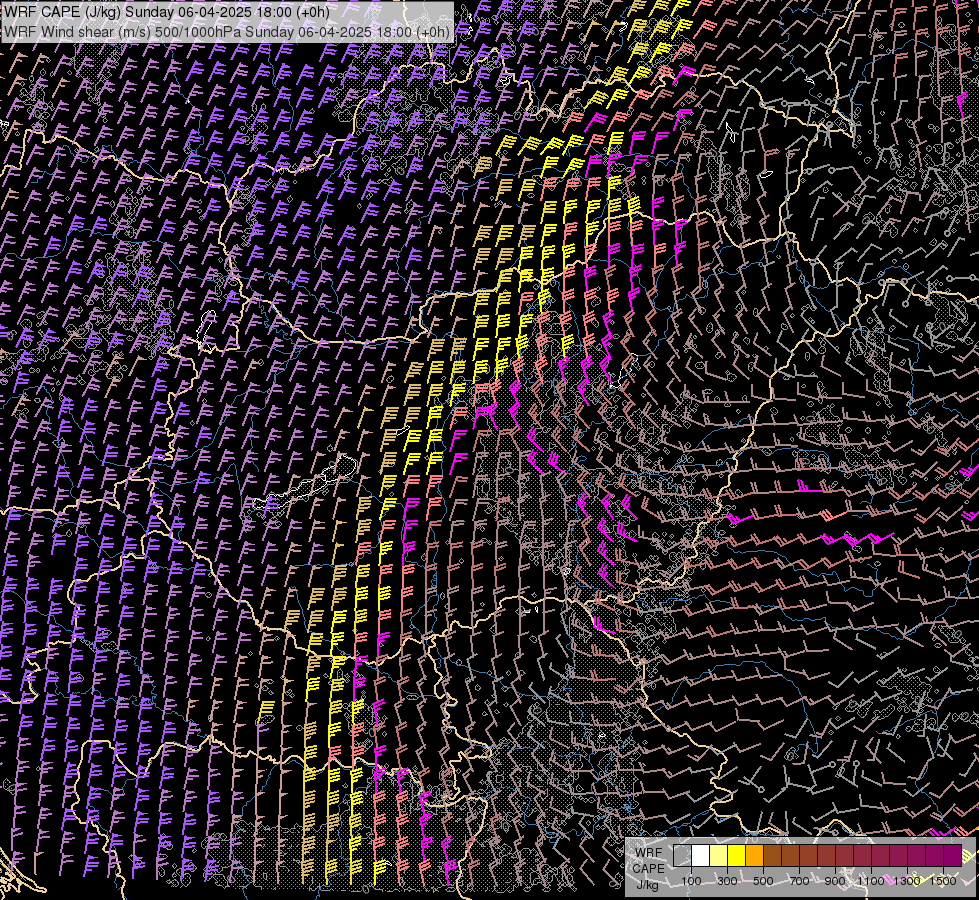The width and height of the screenshot is (979, 900).
Task: Click the legend value 1100
Action: [x=871, y=881]
